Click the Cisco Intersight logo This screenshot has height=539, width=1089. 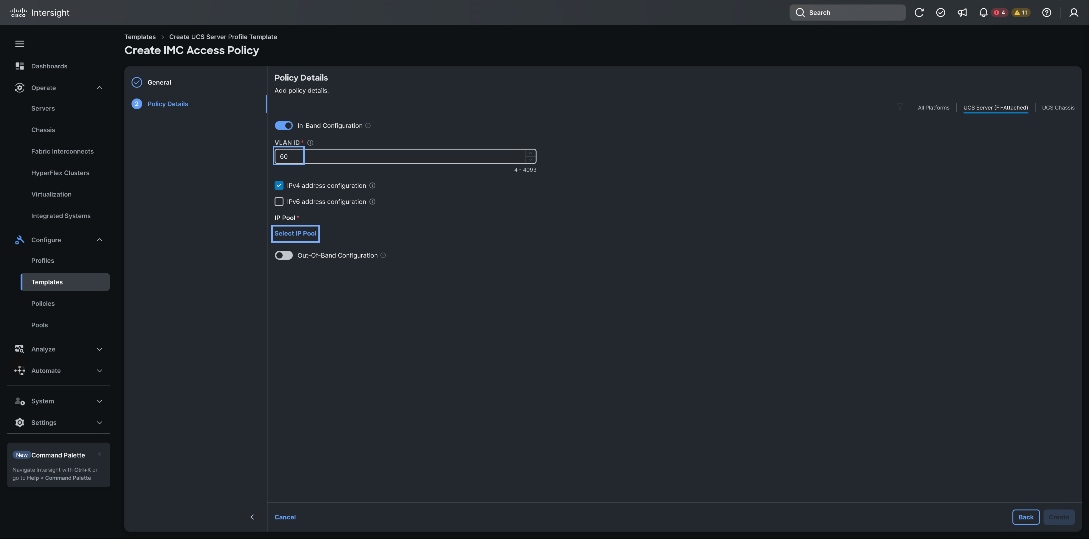tap(40, 13)
